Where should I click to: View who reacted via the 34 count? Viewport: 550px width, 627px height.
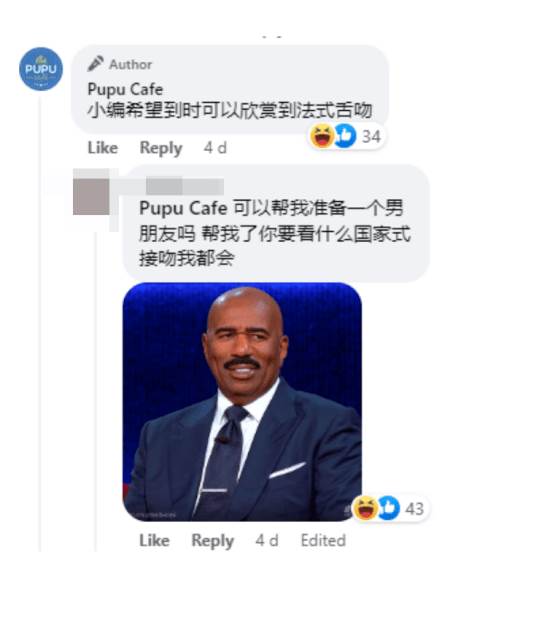[x=371, y=137]
